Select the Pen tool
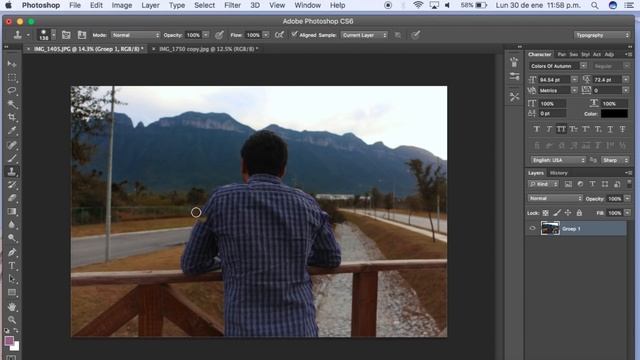Image resolution: width=640 pixels, height=360 pixels. (x=12, y=252)
